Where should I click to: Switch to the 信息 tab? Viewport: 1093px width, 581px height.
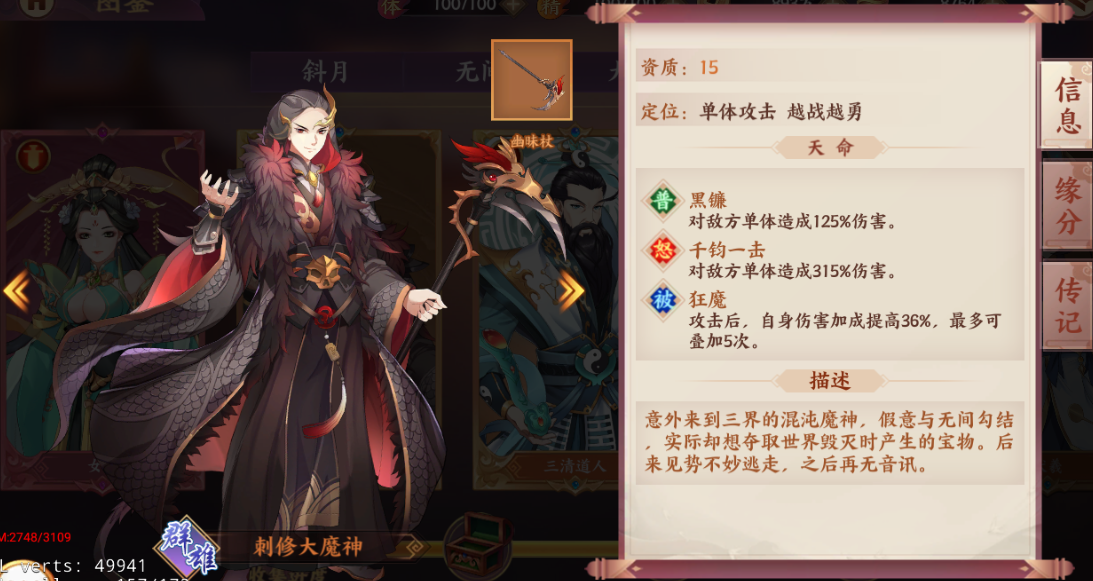click(x=1067, y=105)
